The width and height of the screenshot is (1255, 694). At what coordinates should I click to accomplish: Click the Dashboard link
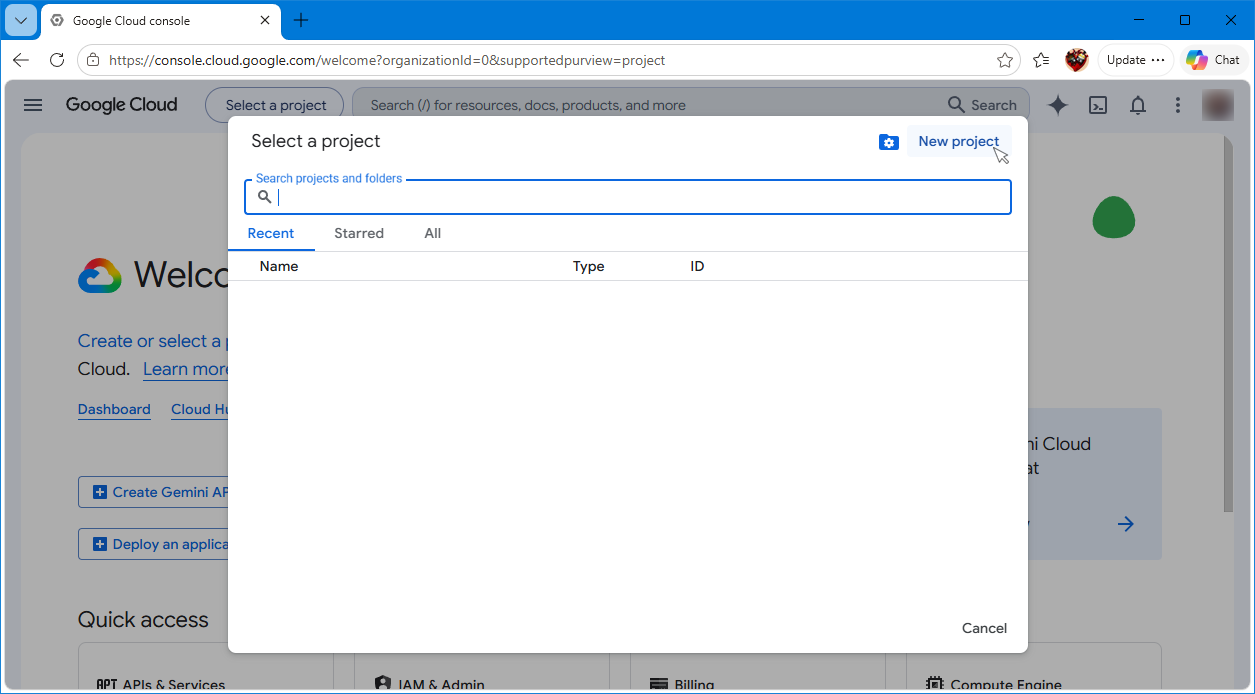click(x=114, y=409)
